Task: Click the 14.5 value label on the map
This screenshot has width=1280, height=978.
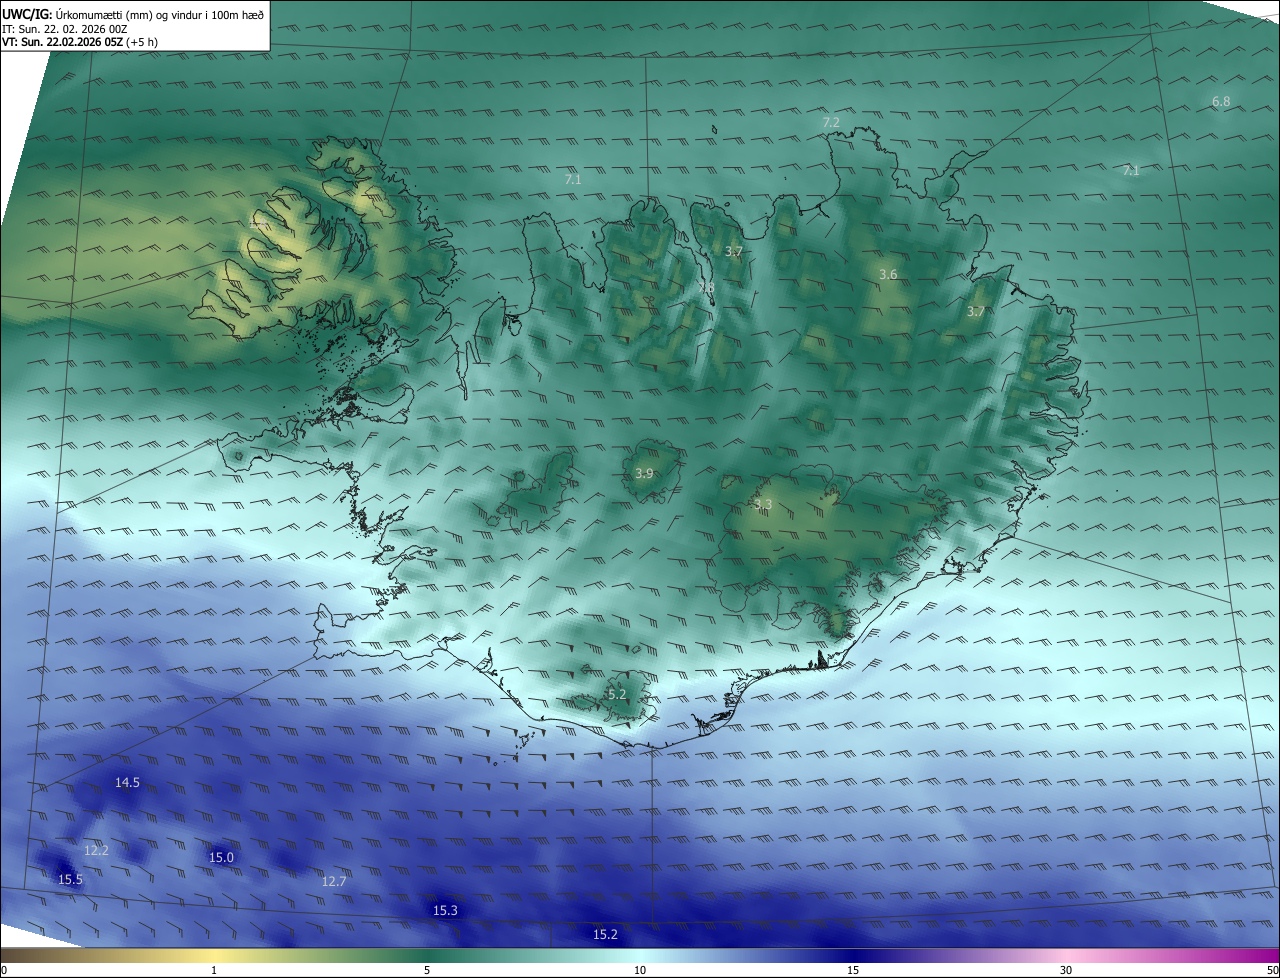Action: (127, 783)
